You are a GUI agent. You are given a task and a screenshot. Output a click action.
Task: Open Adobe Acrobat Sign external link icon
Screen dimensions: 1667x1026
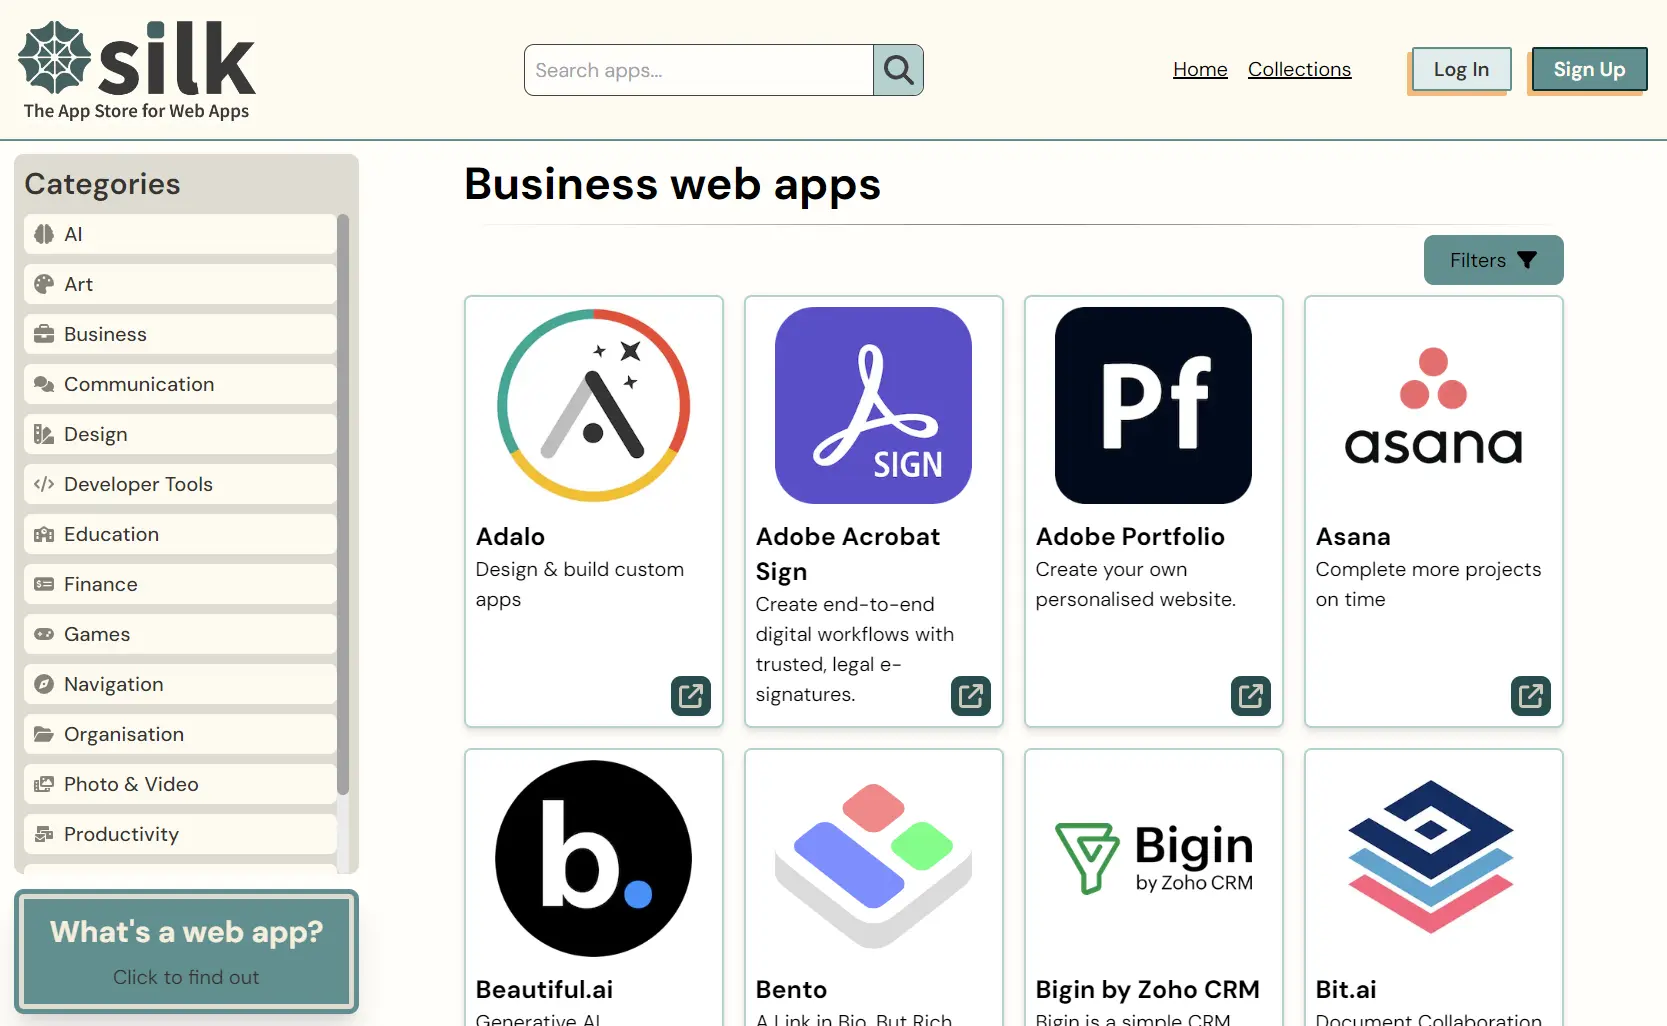click(971, 695)
